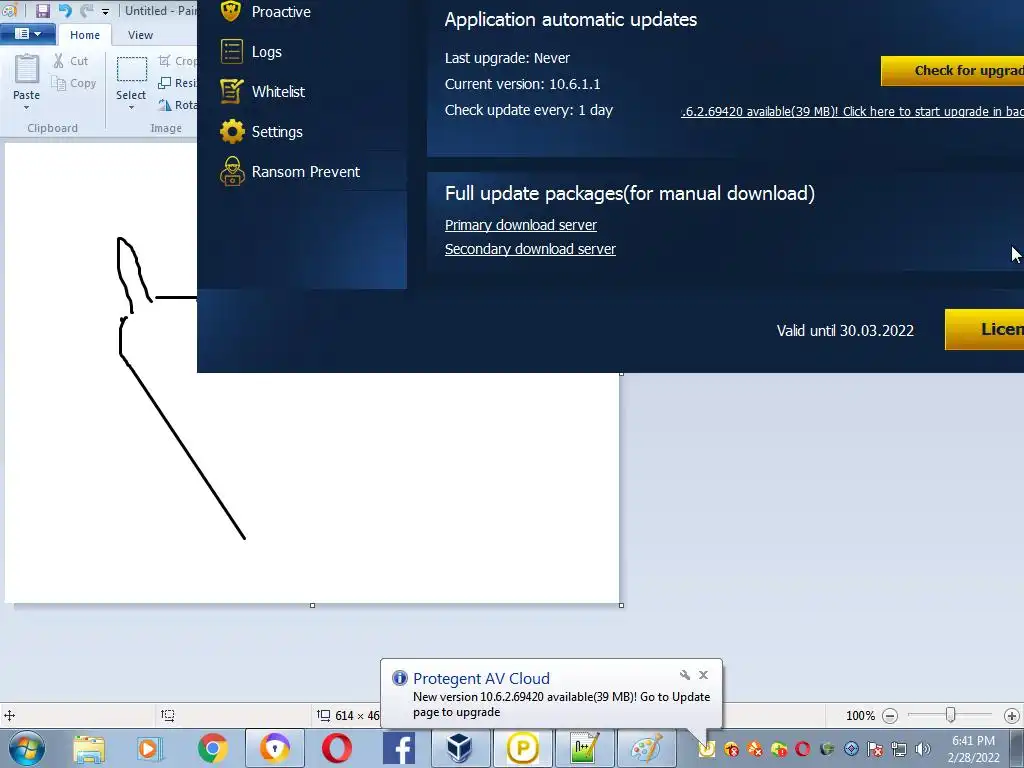Click the zoom in plus button in Paint

pos(1012,716)
